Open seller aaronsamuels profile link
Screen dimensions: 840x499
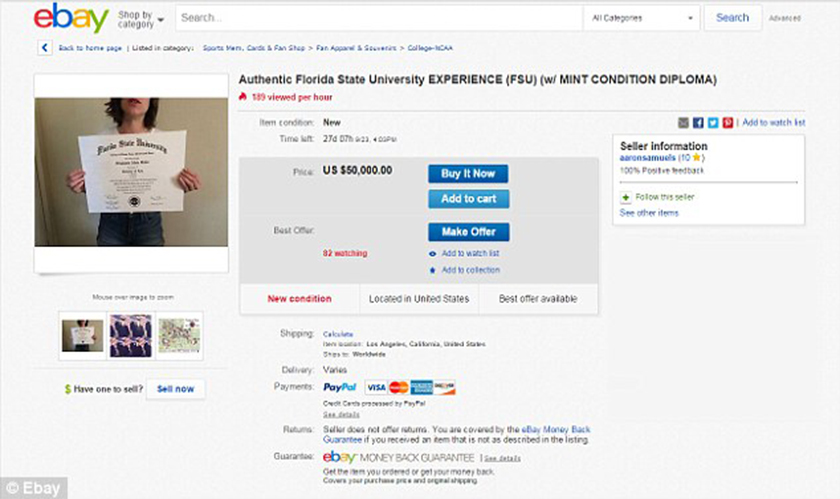647,158
